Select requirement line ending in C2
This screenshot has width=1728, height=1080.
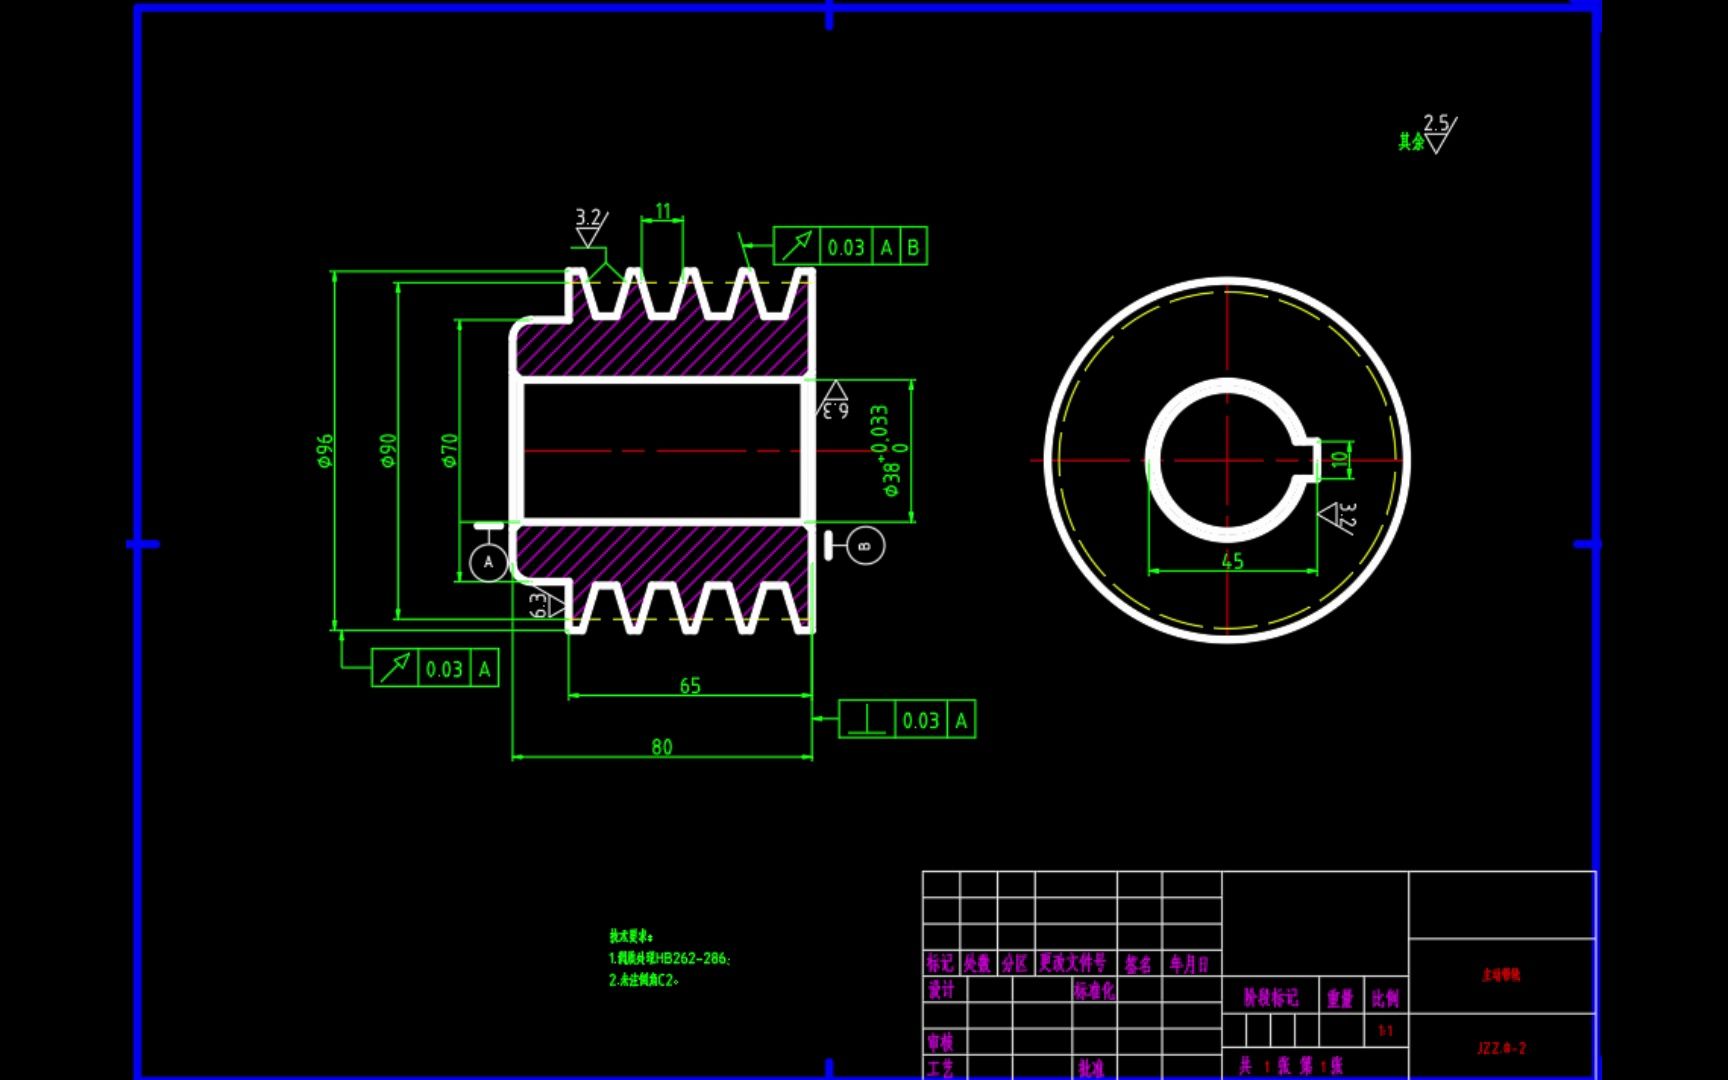644,980
